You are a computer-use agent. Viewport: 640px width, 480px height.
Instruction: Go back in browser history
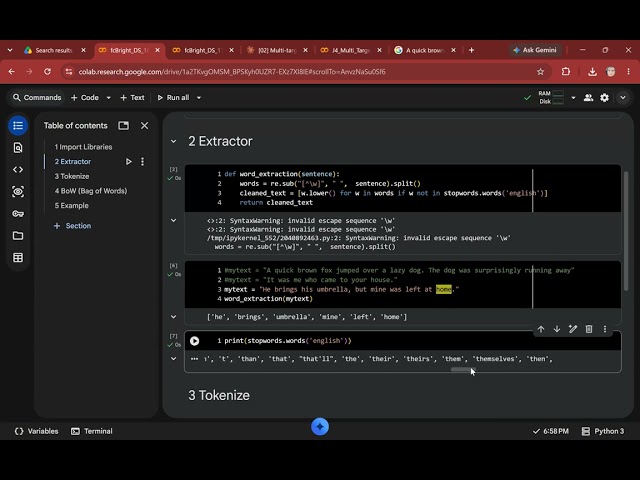11,72
